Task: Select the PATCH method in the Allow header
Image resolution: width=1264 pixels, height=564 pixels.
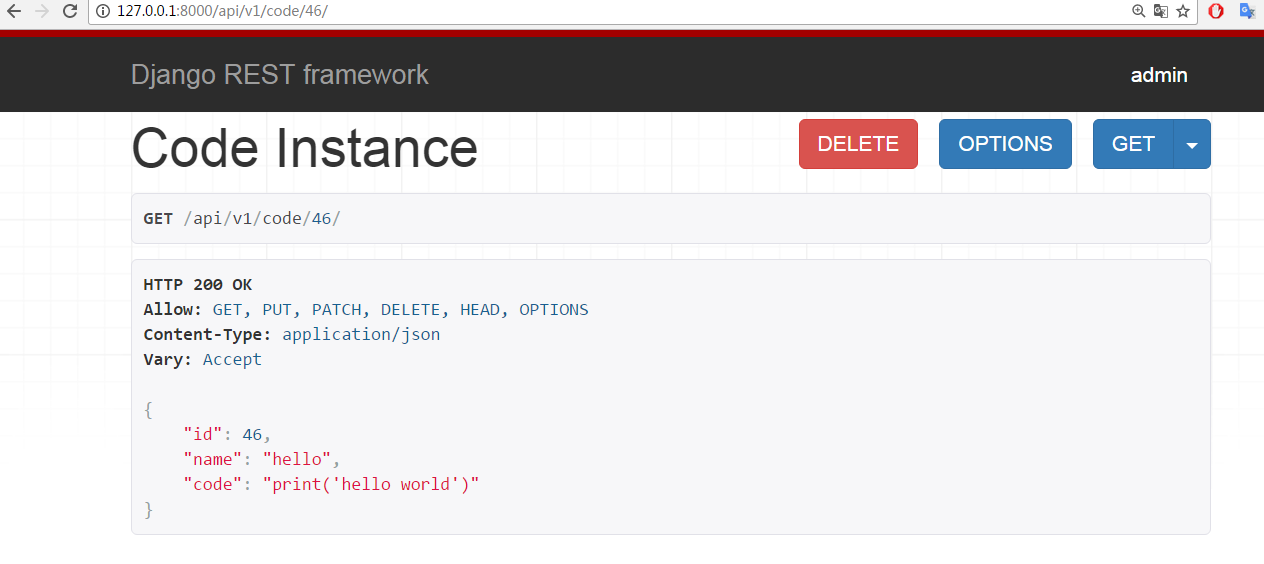Action: (x=336, y=310)
